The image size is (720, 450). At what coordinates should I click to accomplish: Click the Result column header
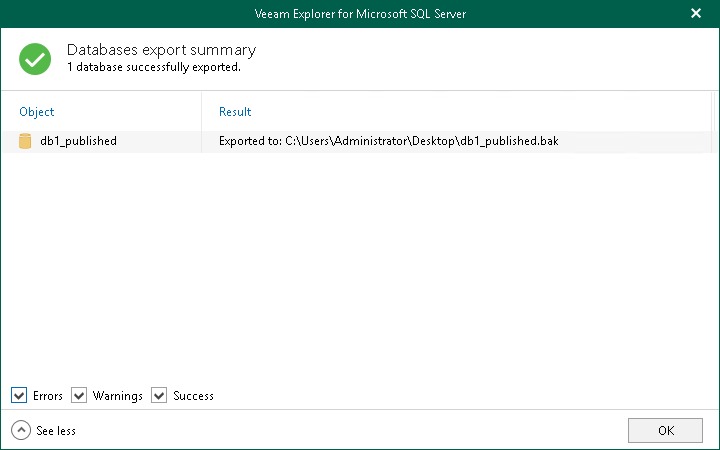click(235, 112)
